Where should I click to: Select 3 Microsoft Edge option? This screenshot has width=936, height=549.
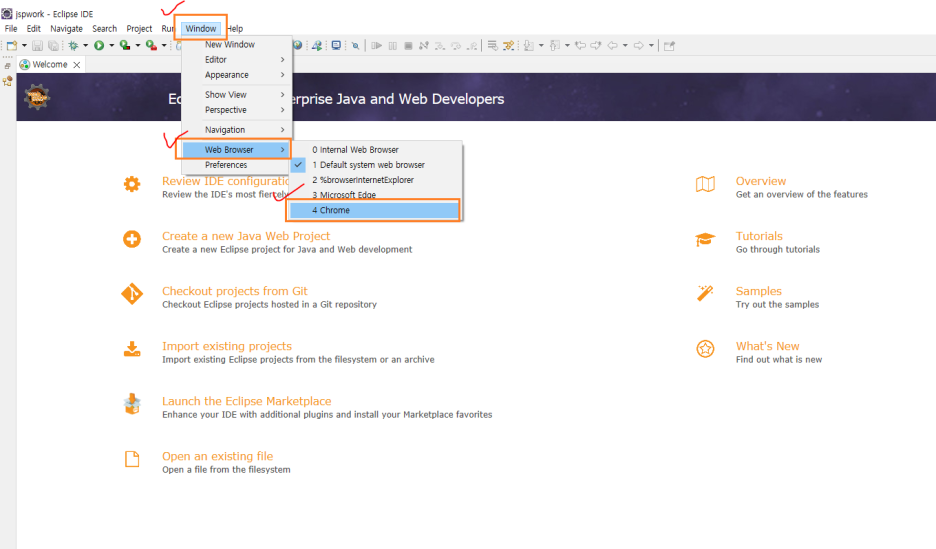376,195
